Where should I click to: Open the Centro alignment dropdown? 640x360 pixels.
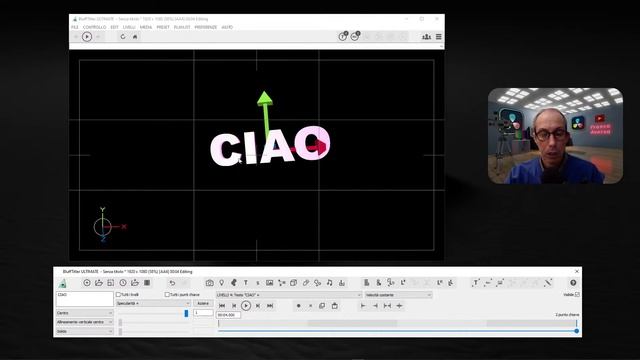[84, 313]
